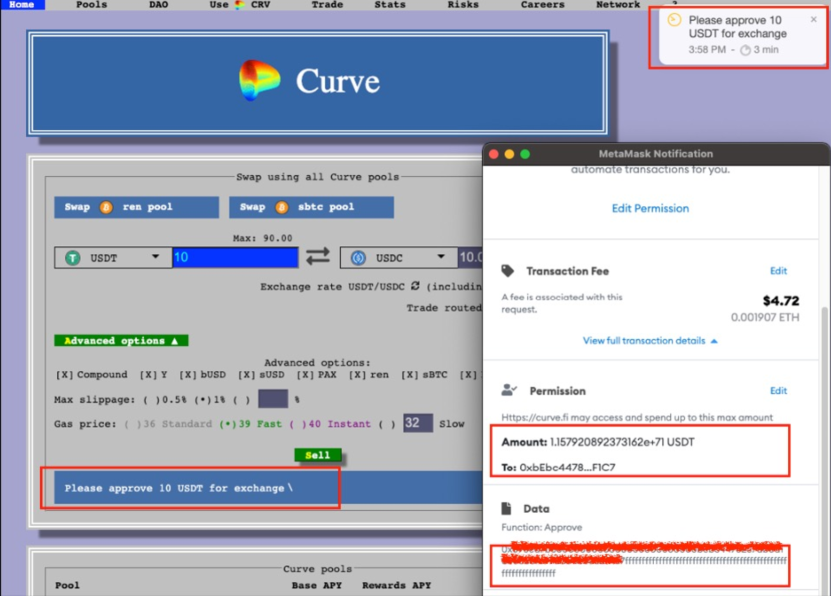This screenshot has height=596, width=831.
Task: Open the Careers page
Action: click(x=542, y=4)
